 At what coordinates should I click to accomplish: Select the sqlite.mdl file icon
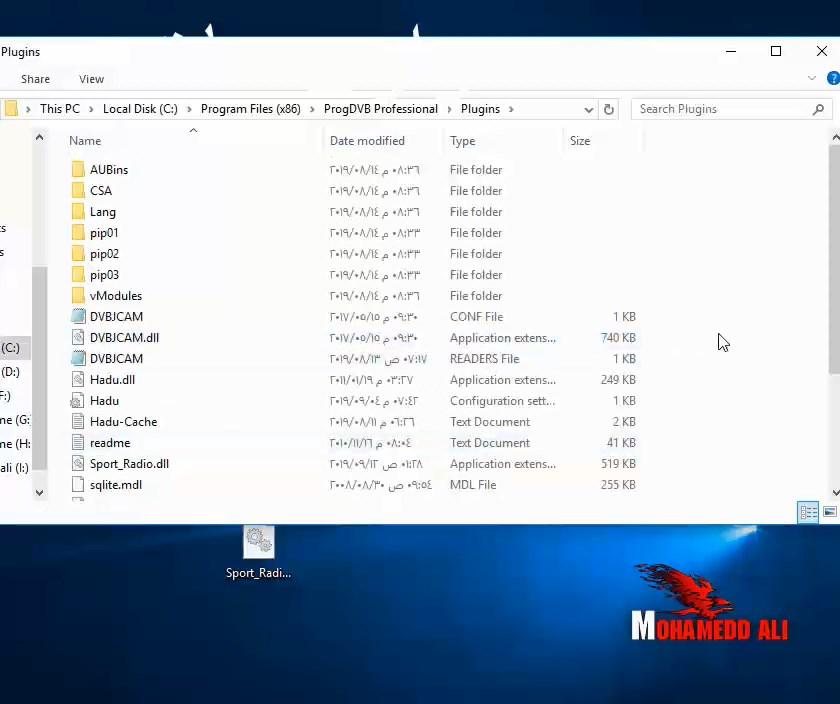tap(79, 485)
